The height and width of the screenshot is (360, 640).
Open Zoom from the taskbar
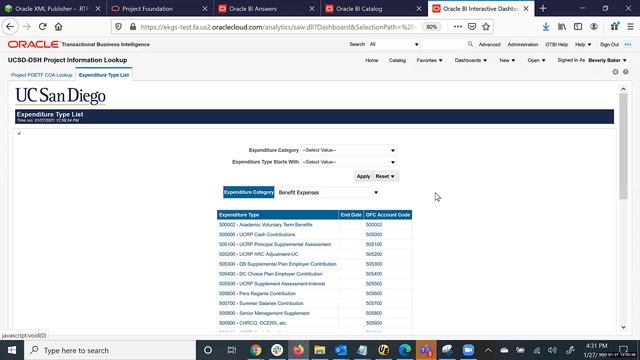[468, 350]
